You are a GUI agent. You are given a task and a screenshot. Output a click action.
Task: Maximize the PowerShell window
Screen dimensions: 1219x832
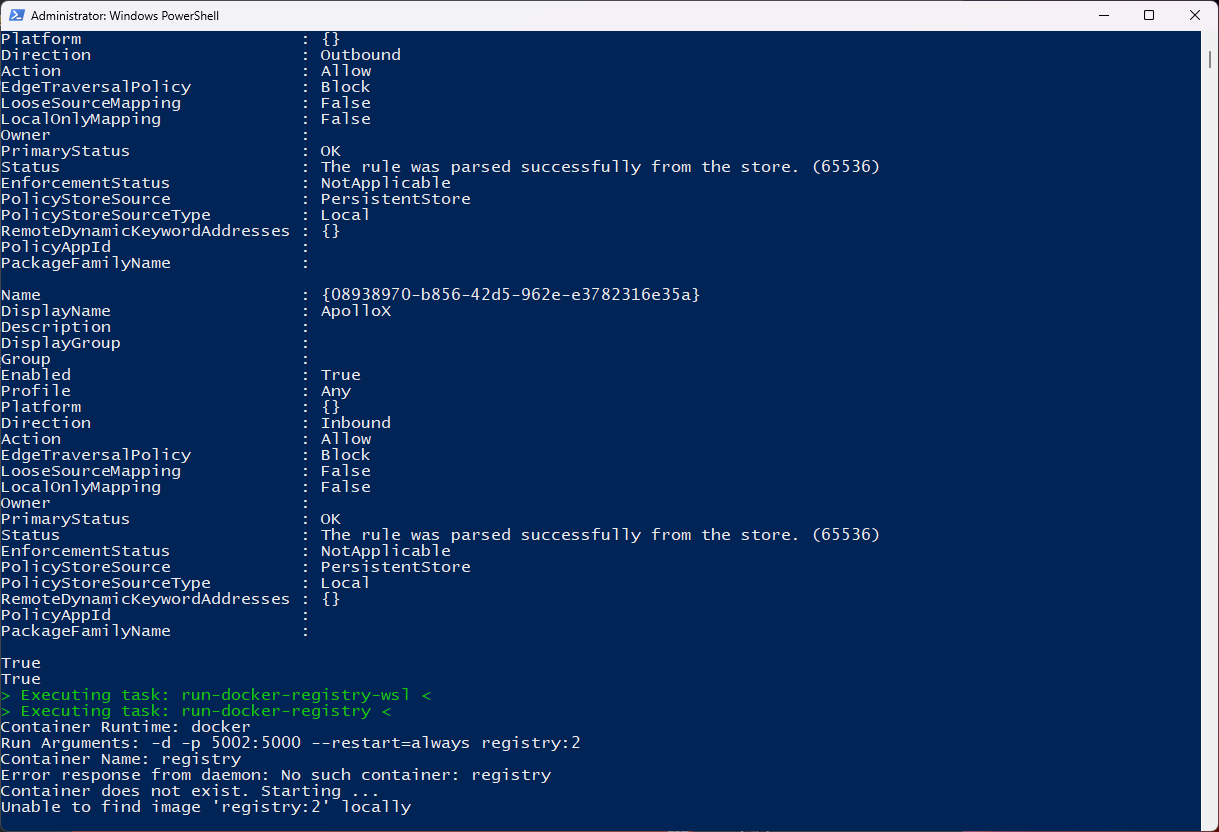click(x=1149, y=16)
